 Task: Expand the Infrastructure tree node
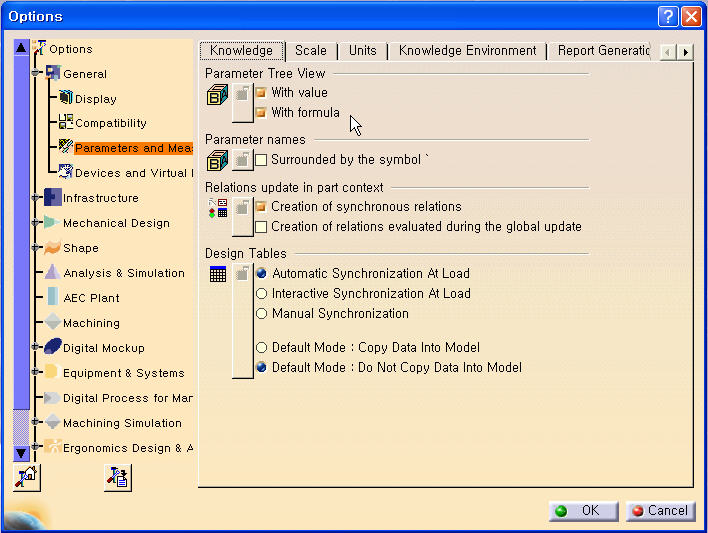(36, 198)
